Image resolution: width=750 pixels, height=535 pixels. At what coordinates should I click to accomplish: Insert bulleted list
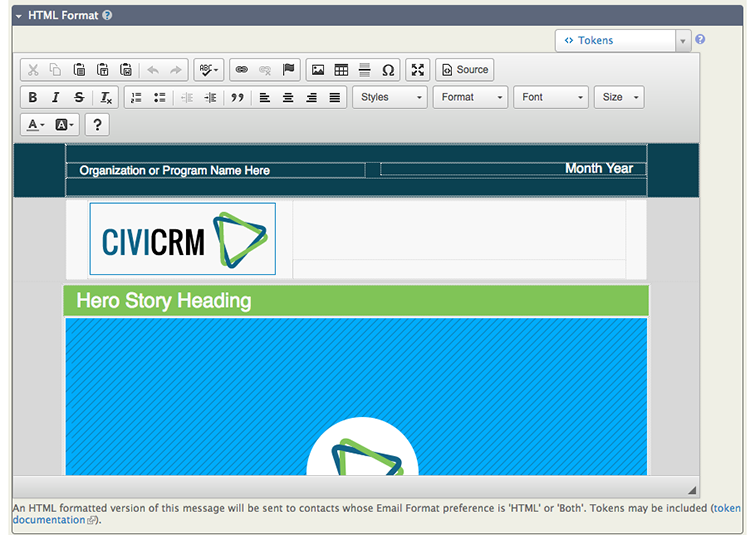point(159,98)
